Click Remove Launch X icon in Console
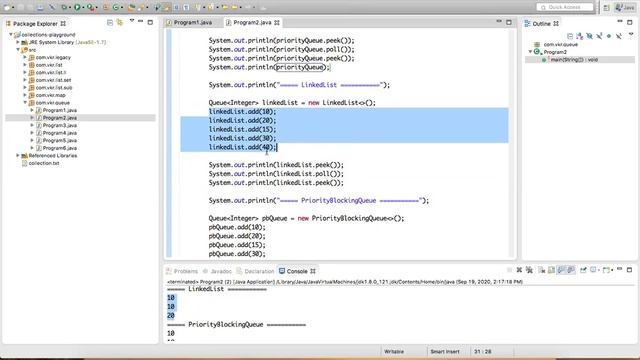Viewport: 640px width, 360px height. (519, 270)
